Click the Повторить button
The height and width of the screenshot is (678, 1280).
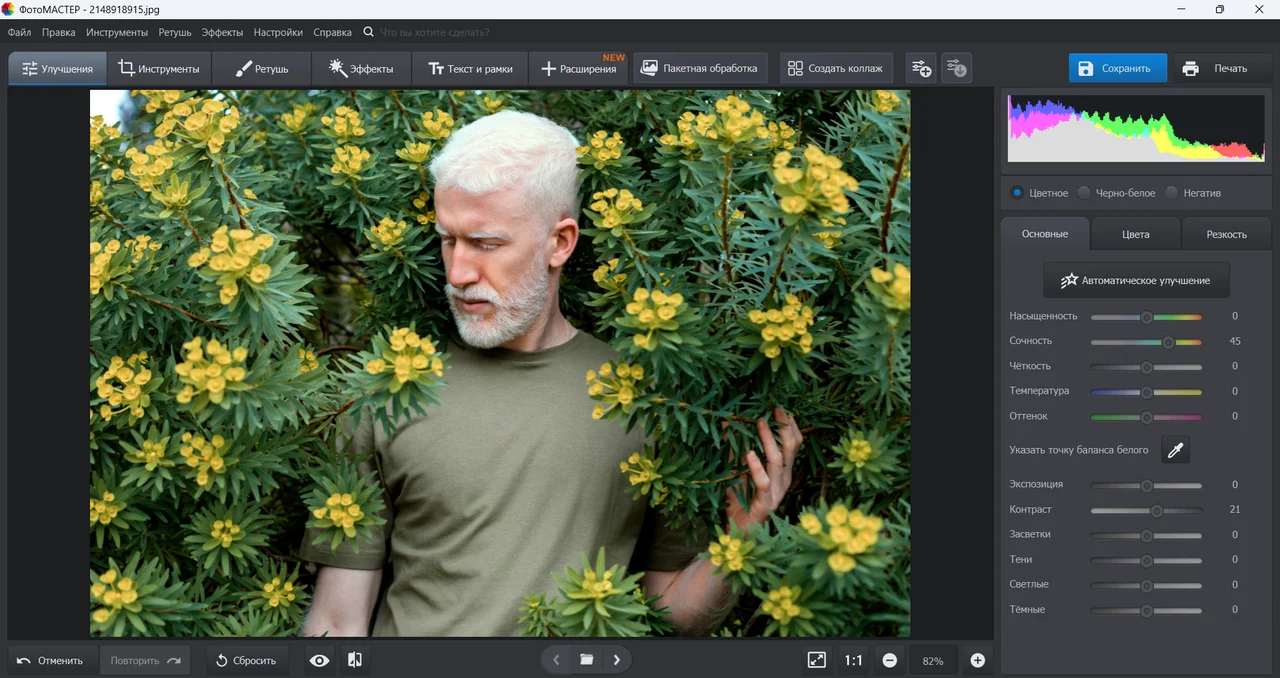(x=145, y=660)
